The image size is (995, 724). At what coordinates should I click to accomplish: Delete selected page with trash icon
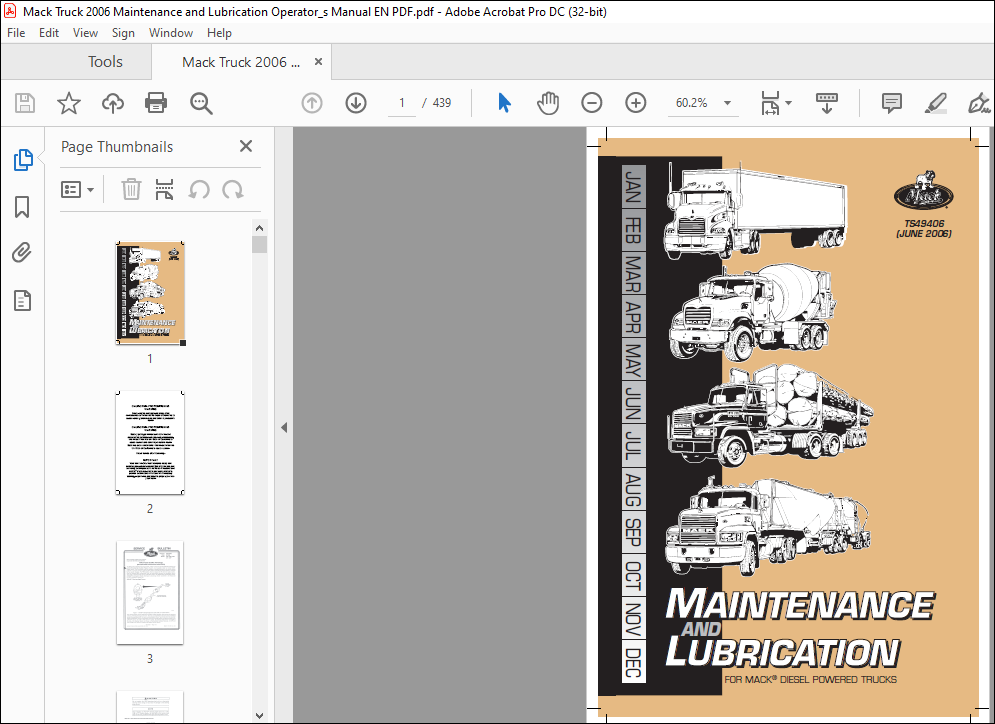click(x=131, y=189)
